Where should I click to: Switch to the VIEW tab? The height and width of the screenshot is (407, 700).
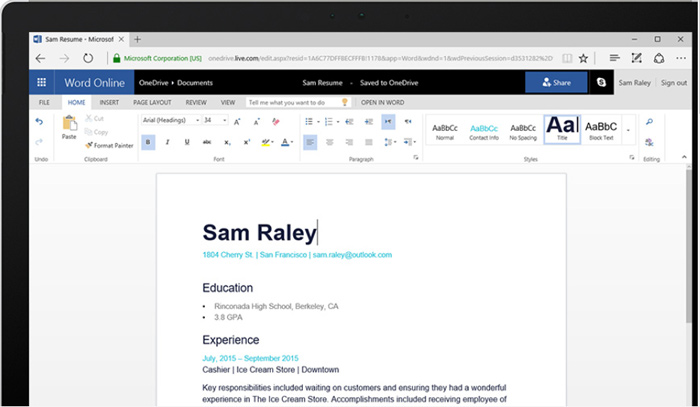pos(228,102)
